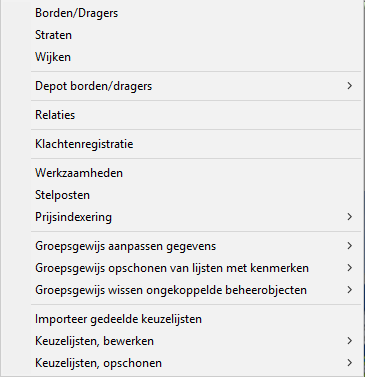Expand arrow for Groepsgewijs aanpassen gegevens
The width and height of the screenshot is (365, 377).
[x=349, y=246]
